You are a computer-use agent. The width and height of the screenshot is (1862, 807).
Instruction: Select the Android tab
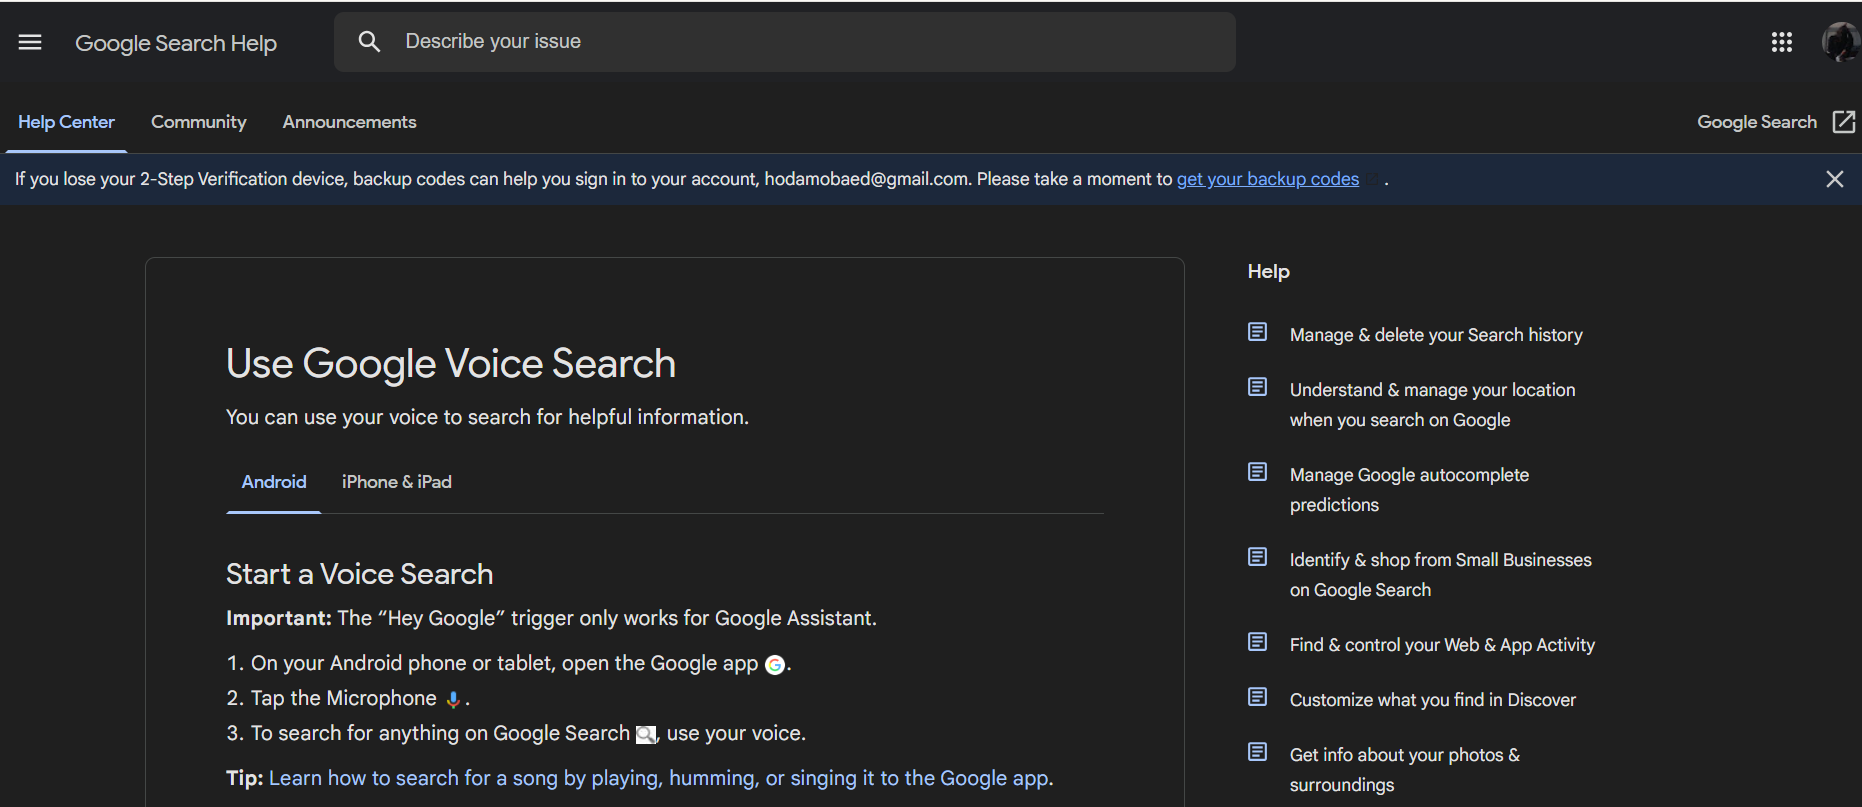click(x=274, y=482)
